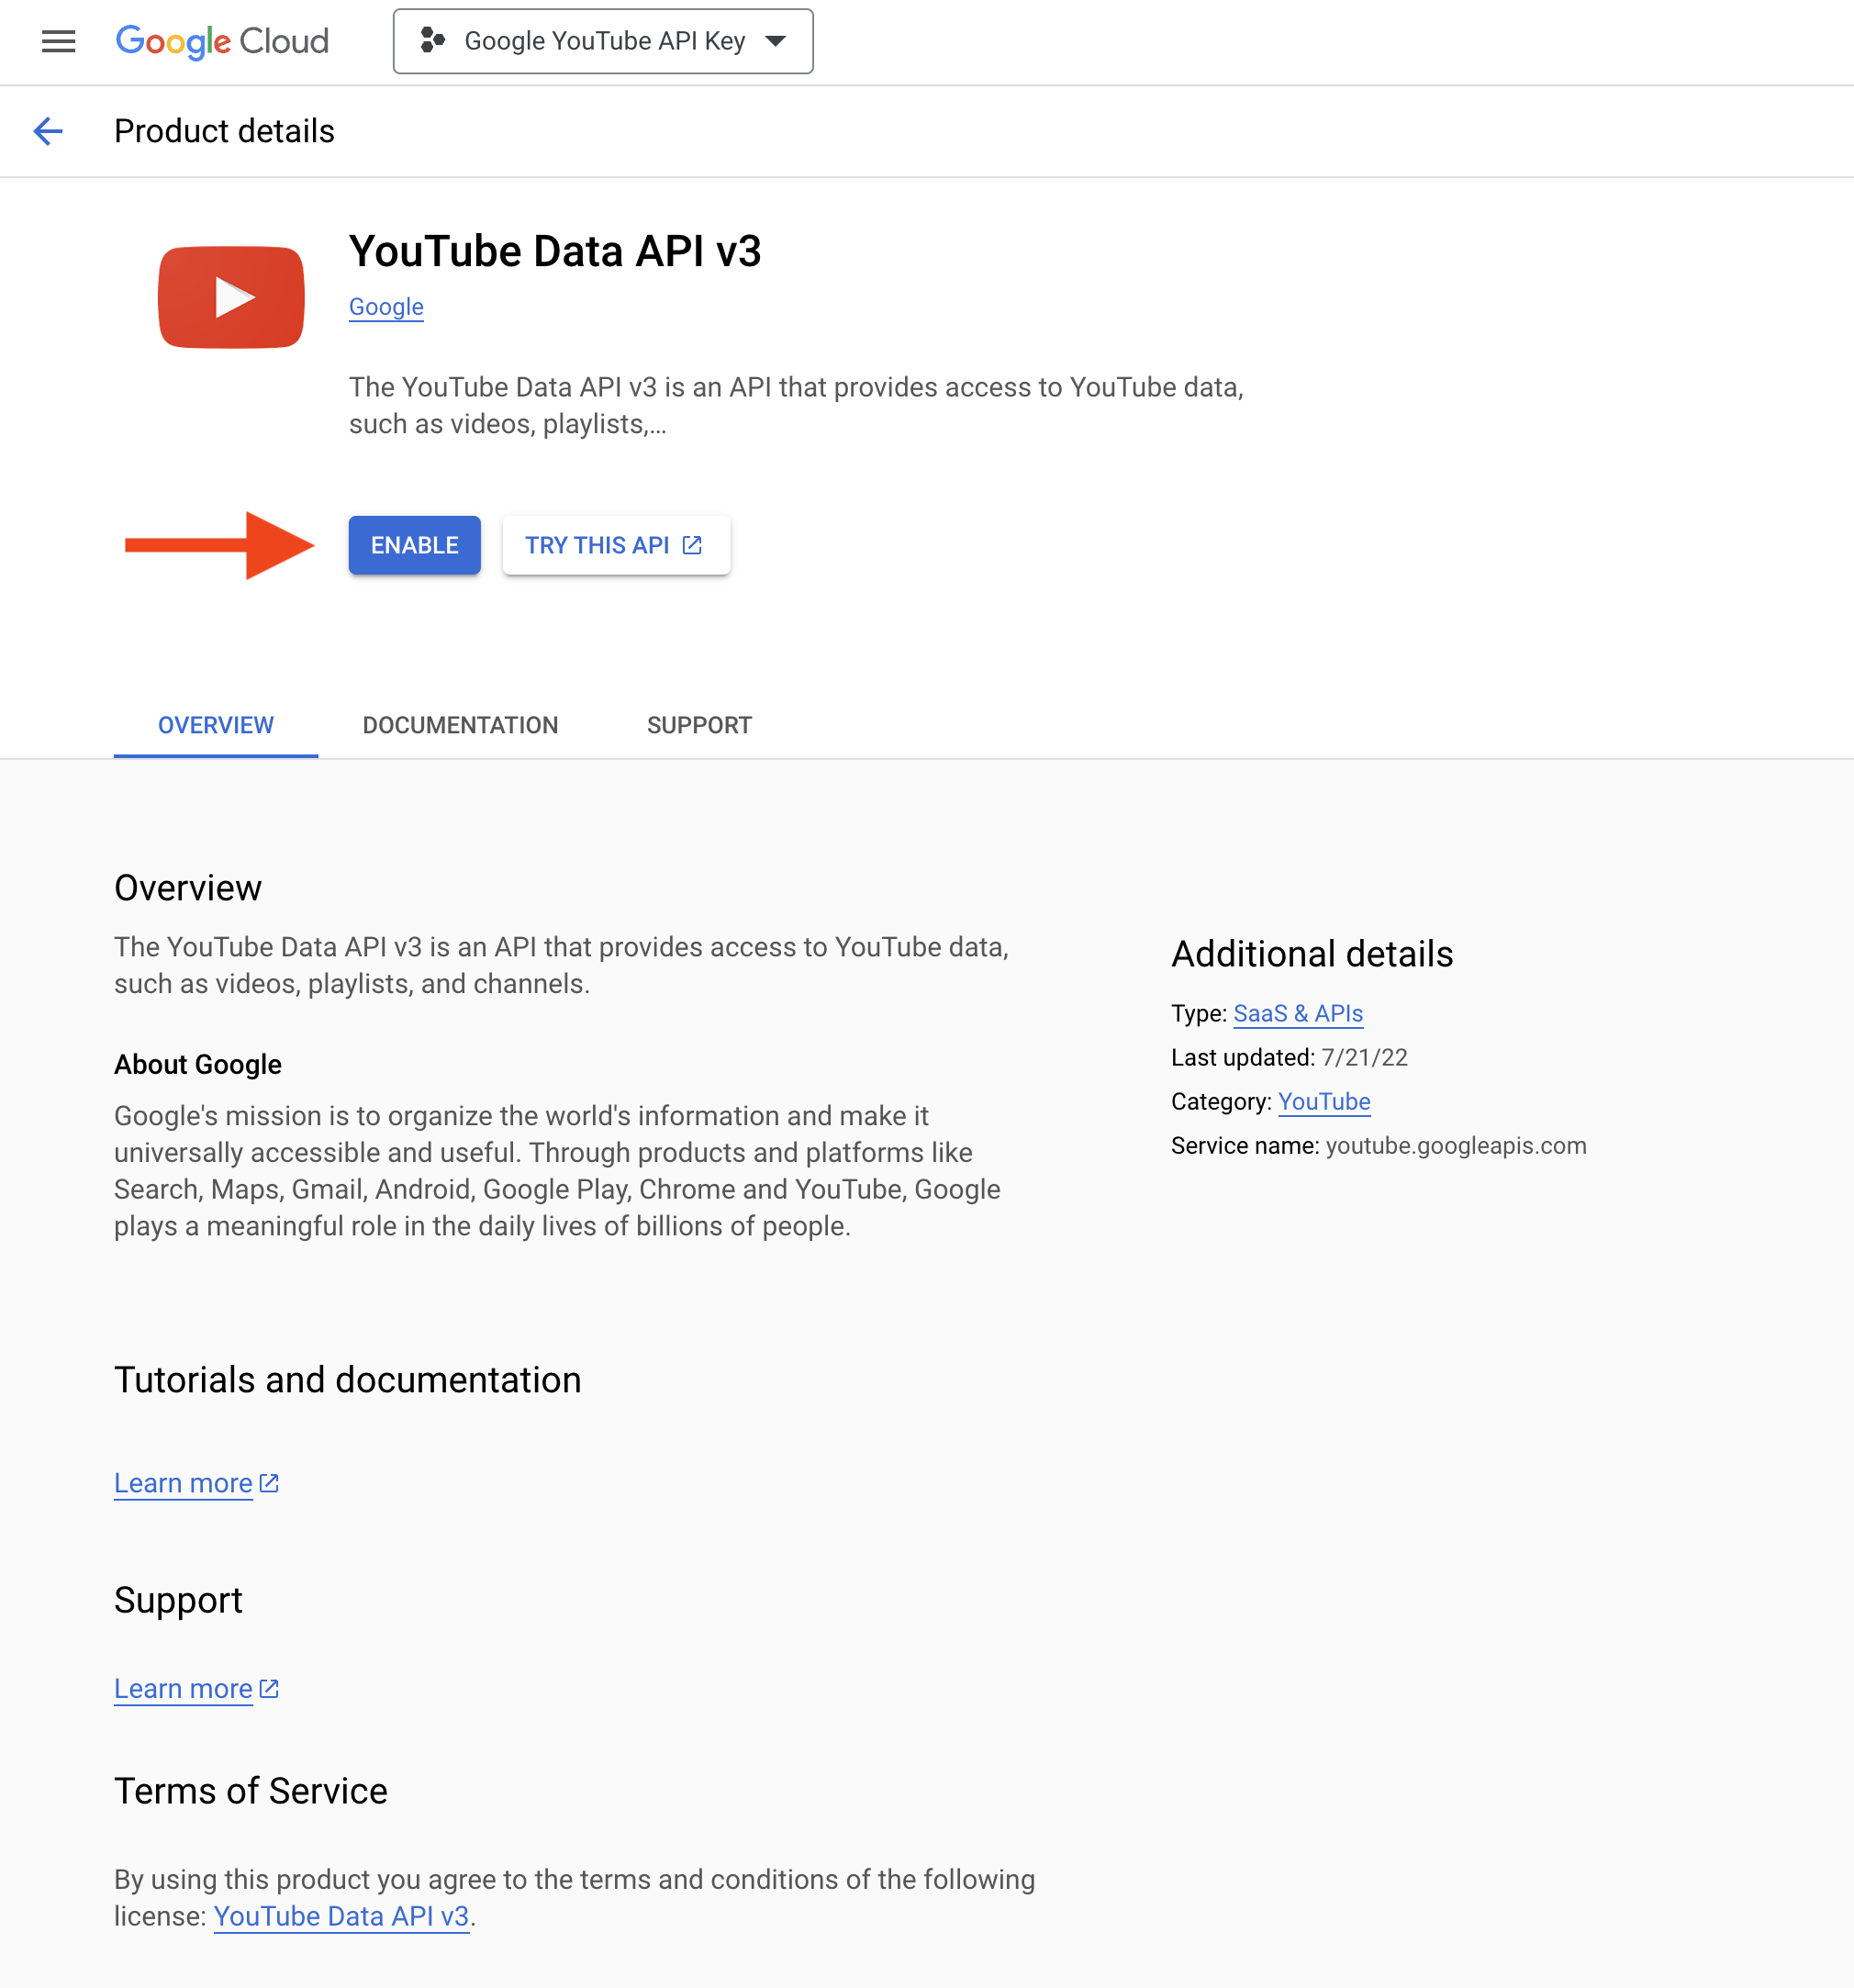Click the About Google subheading

(x=198, y=1064)
